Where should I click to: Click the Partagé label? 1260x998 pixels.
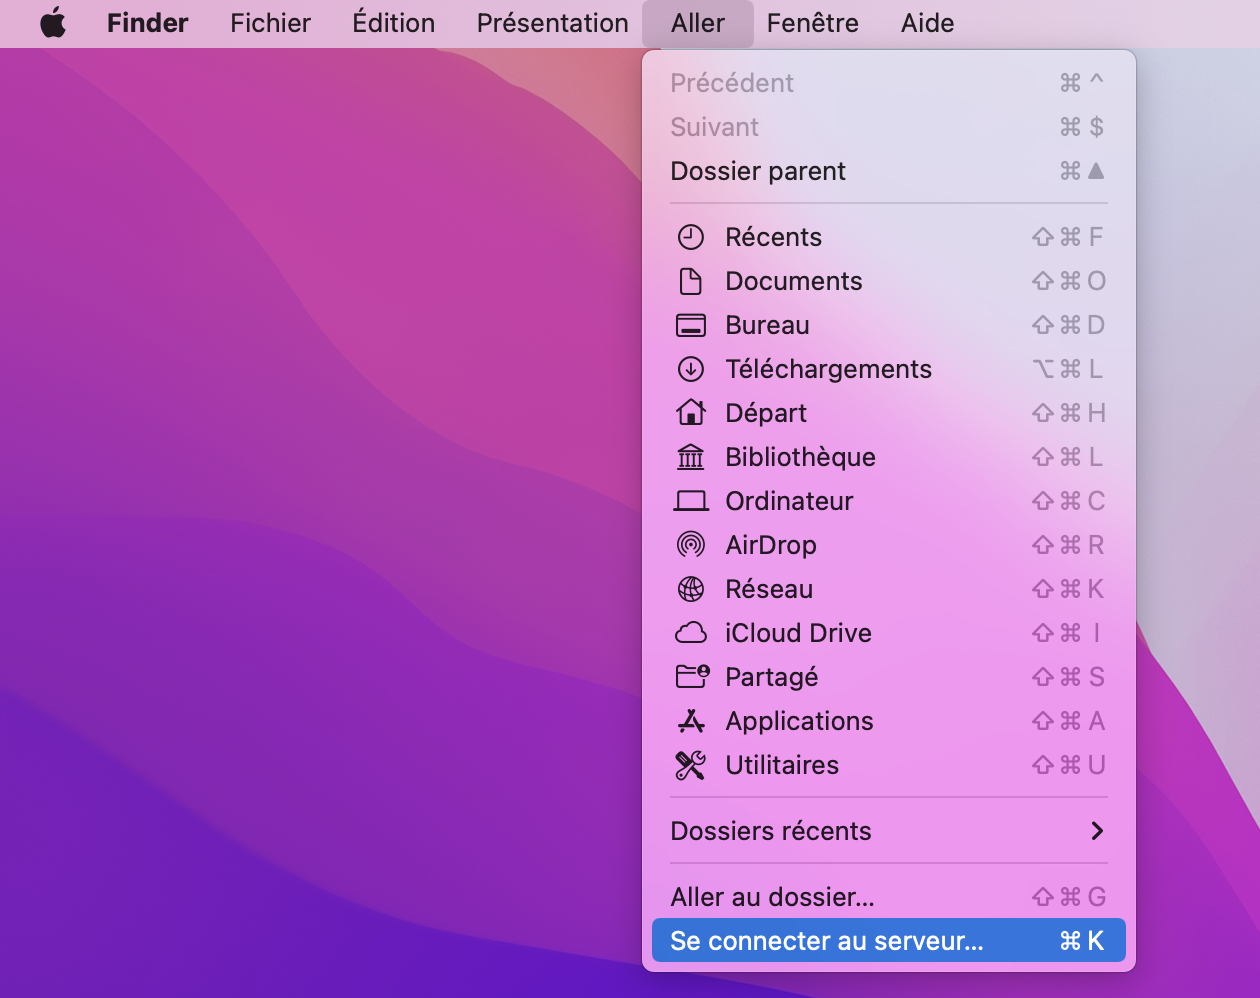point(772,677)
